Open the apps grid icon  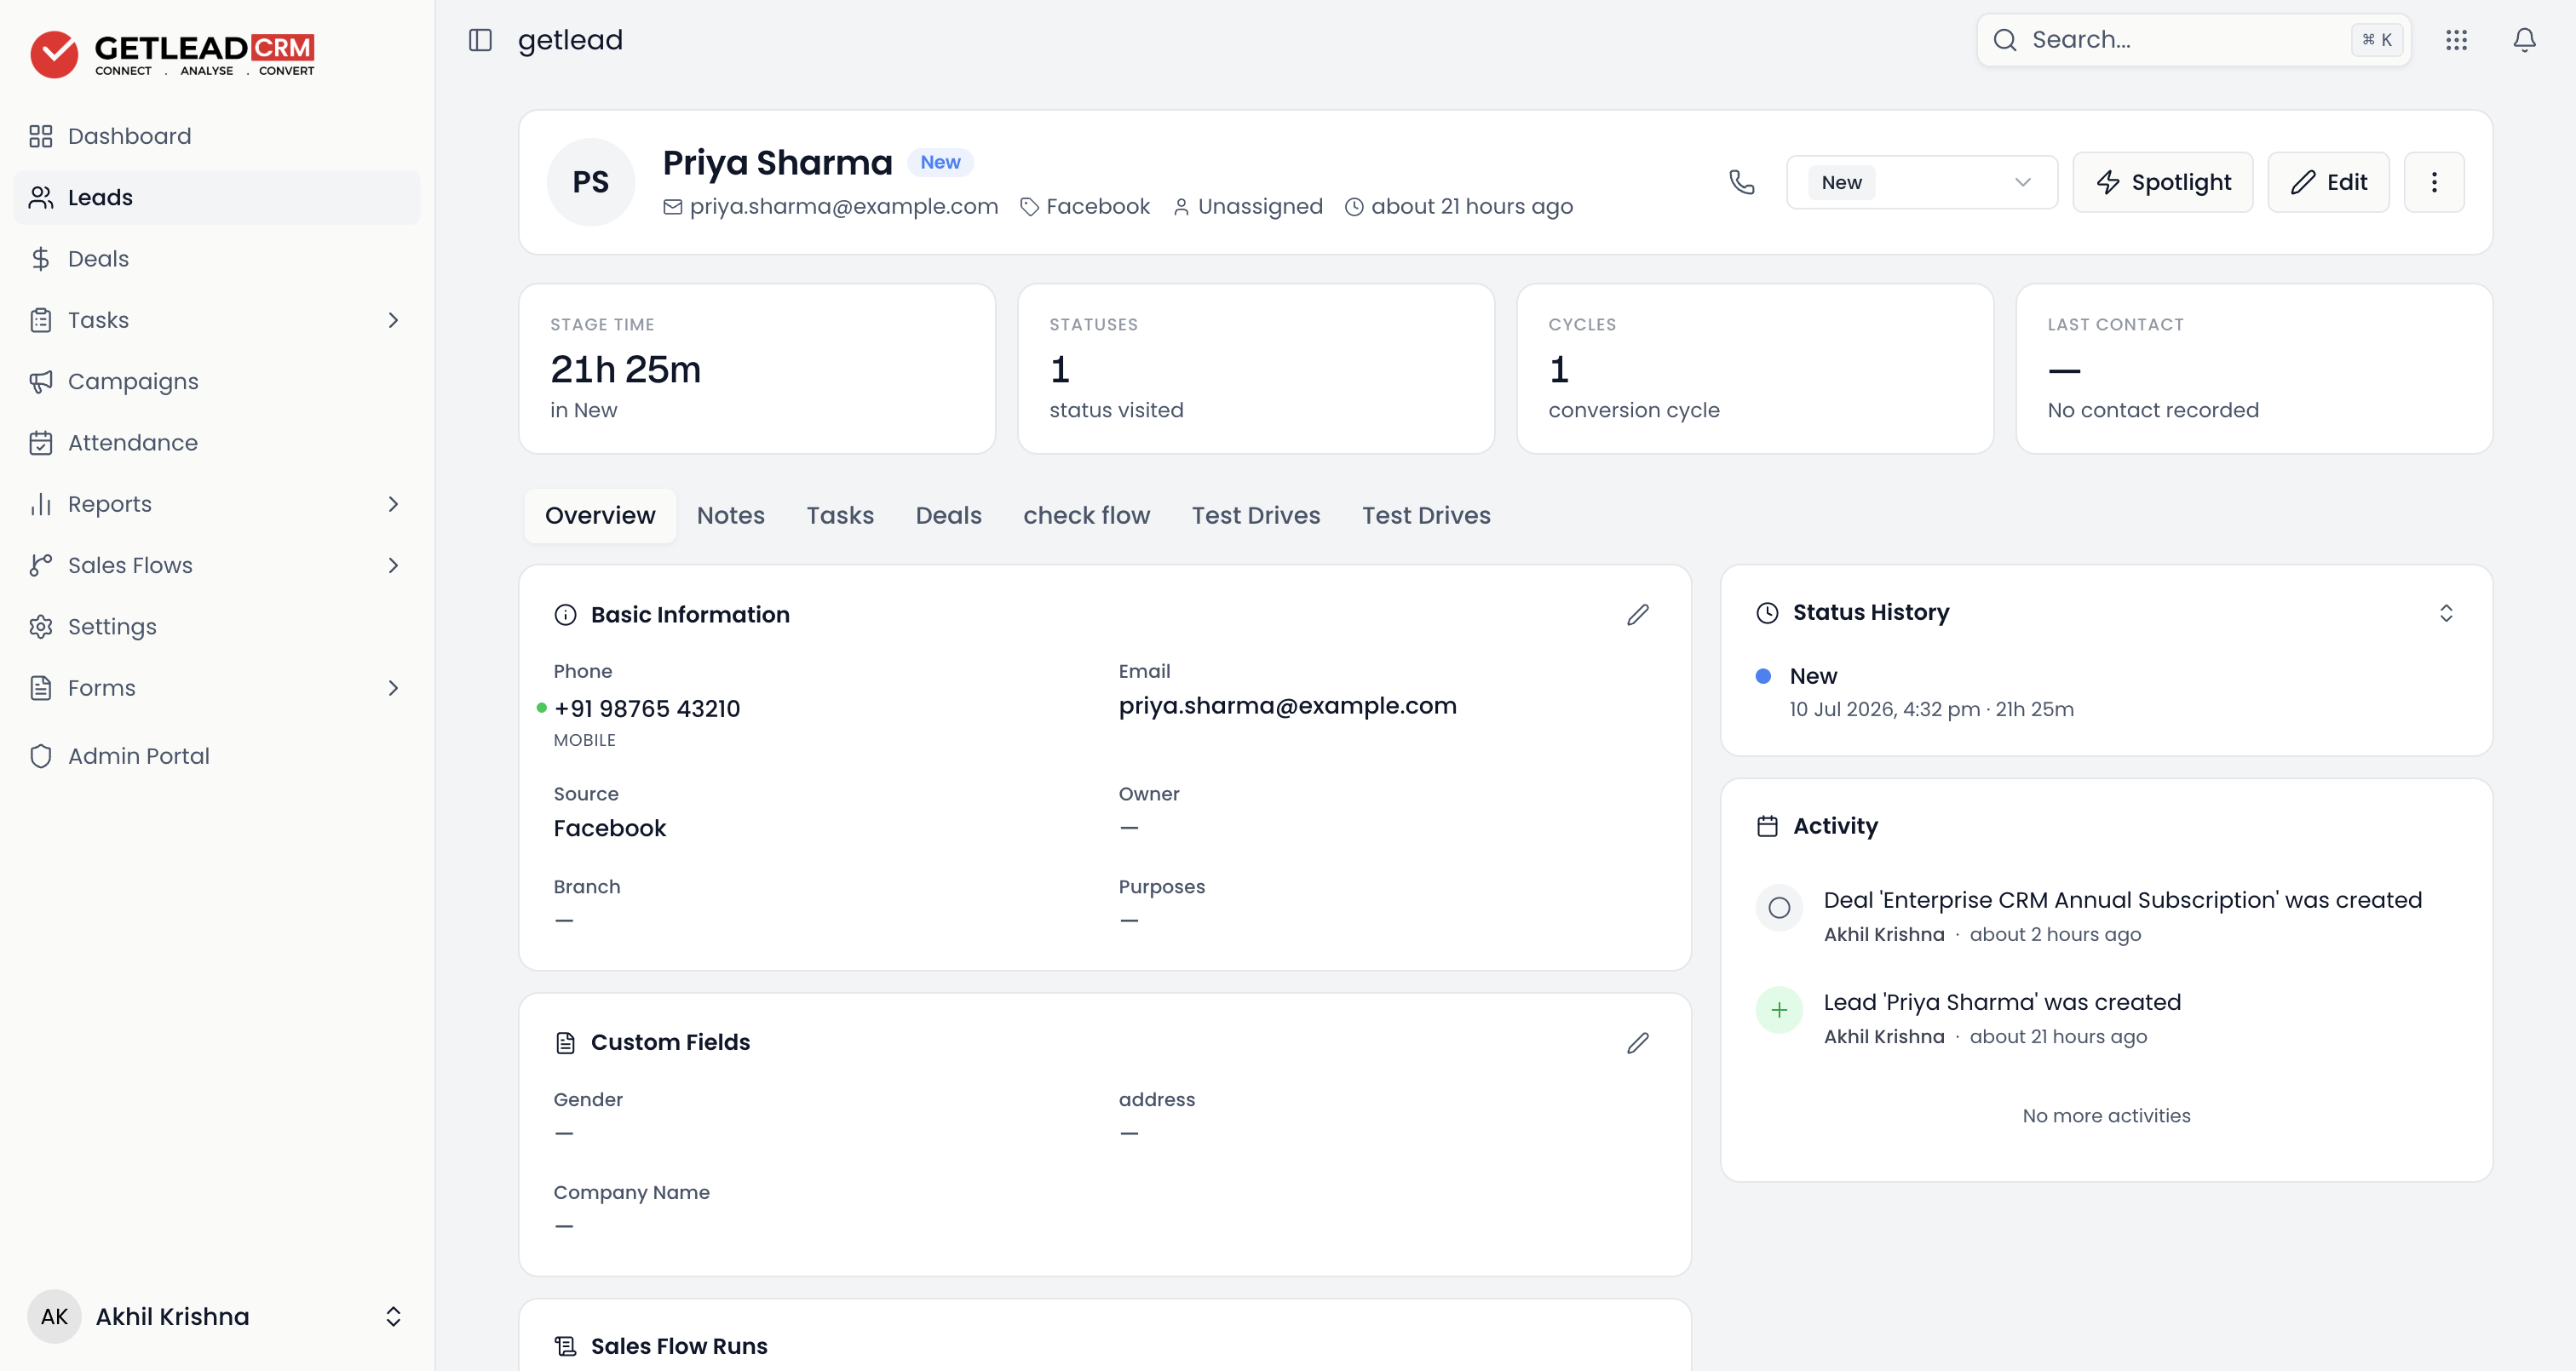coord(2456,40)
